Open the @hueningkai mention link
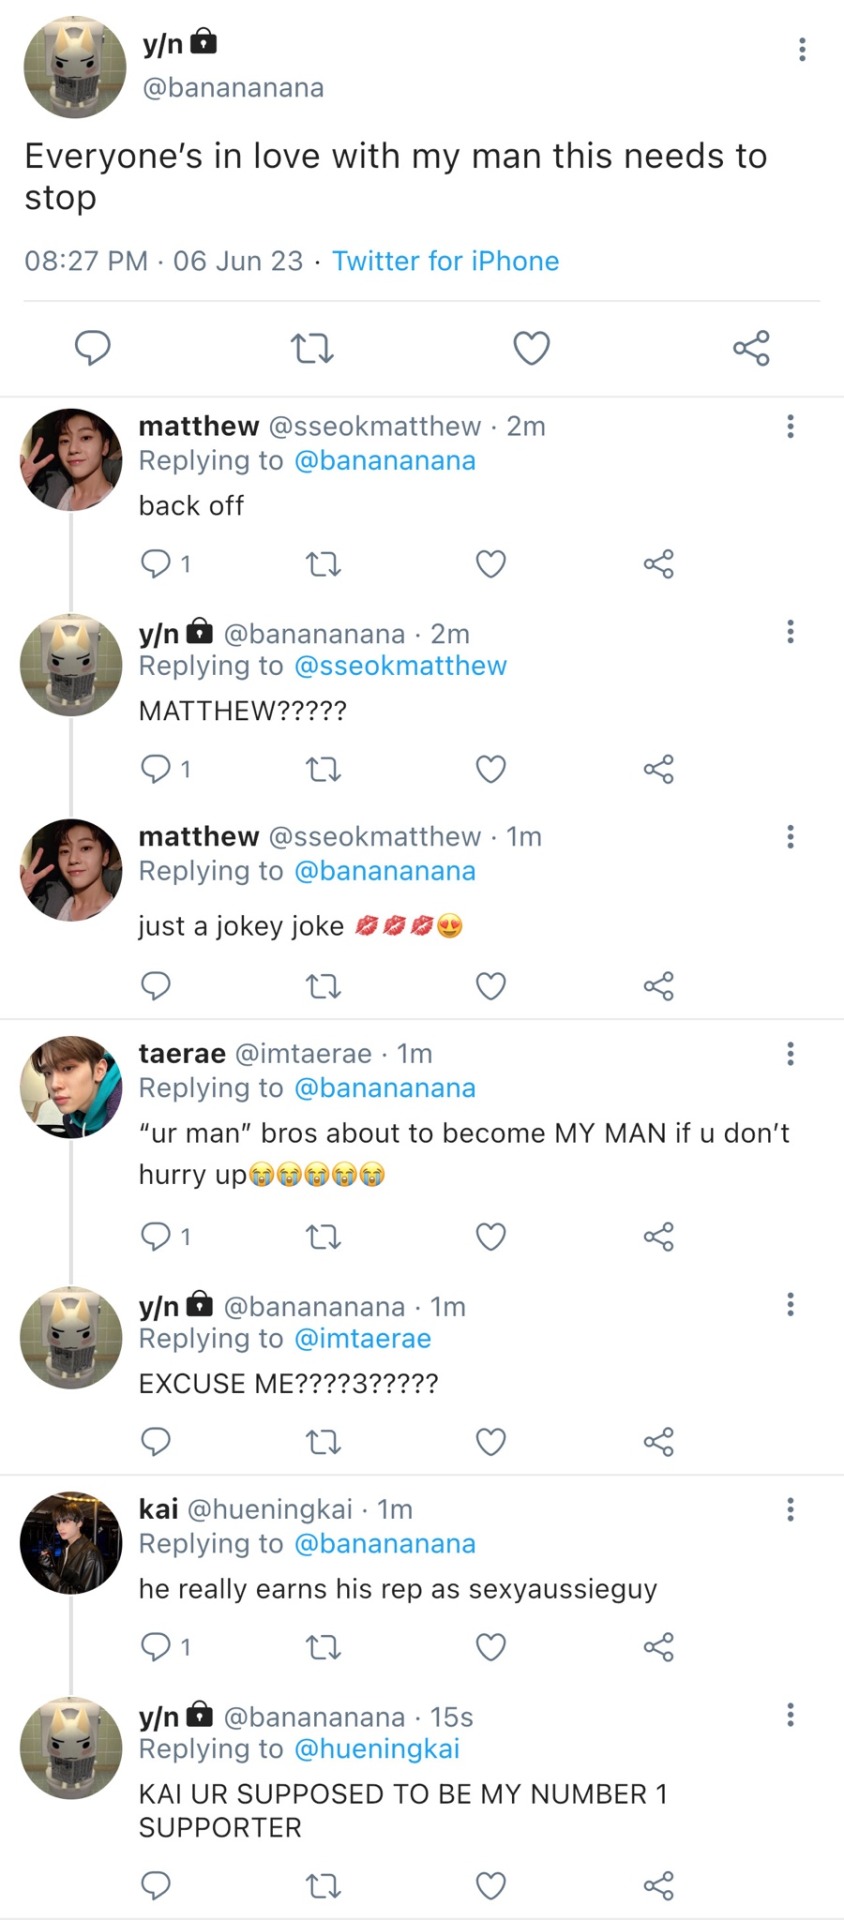844x1920 pixels. click(377, 1749)
